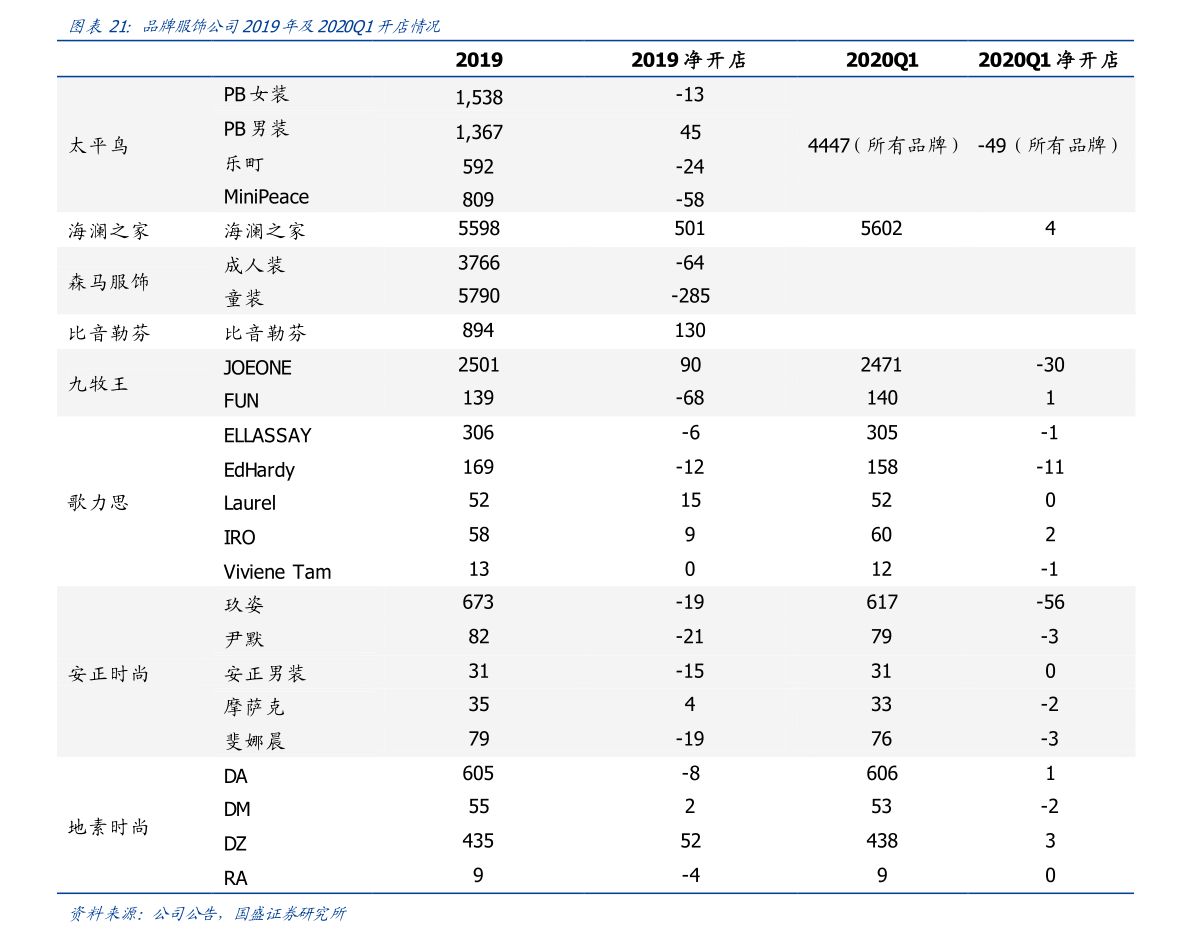The height and width of the screenshot is (942, 1191).
Task: Click the 太平鸟 company cell
Action: click(x=98, y=145)
